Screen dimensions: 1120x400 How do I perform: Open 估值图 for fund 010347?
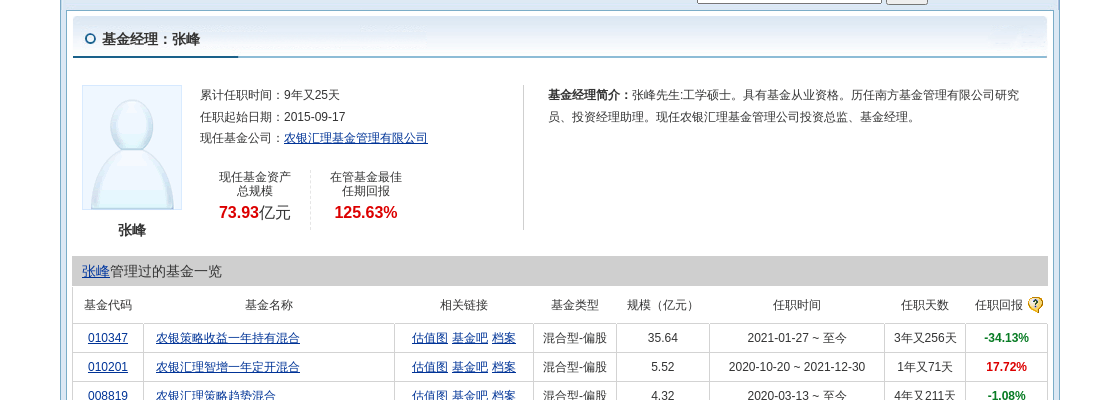tap(429, 338)
